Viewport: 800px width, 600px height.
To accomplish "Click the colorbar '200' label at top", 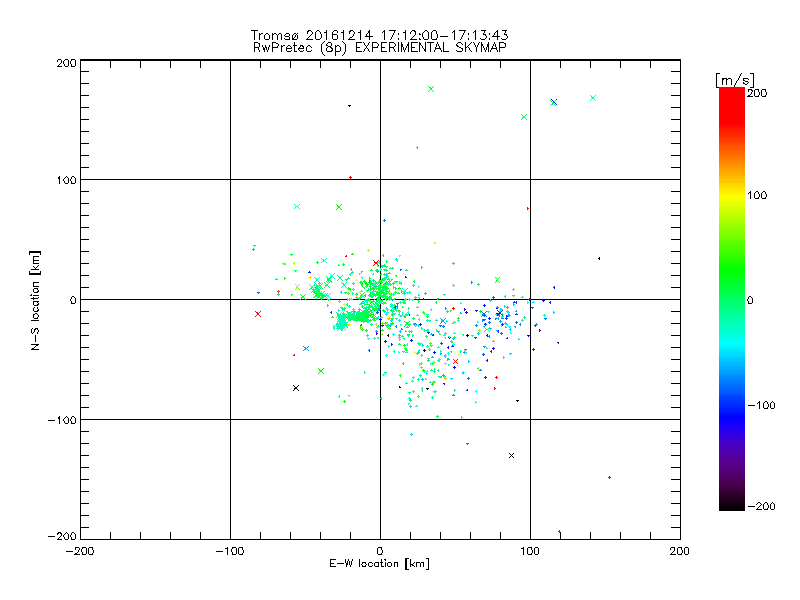I will pyautogui.click(x=756, y=93).
